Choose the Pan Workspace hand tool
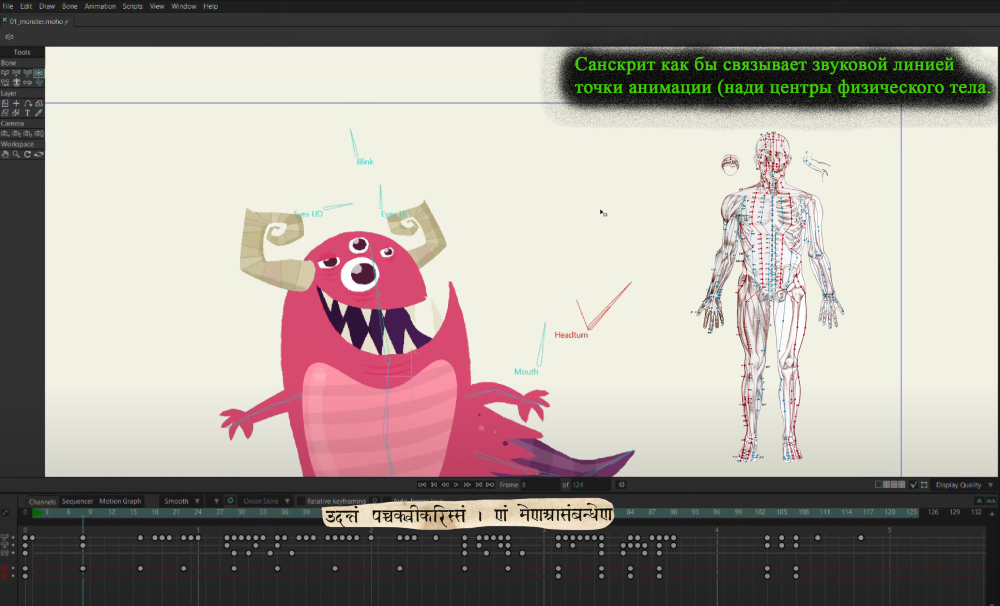Viewport: 1000px width, 606px height. click(5, 154)
